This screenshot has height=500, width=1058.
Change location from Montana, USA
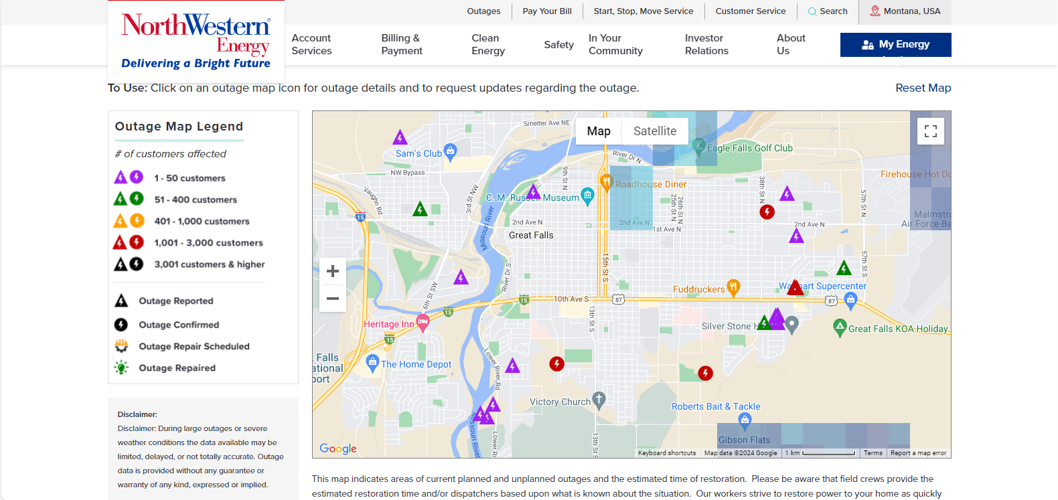(x=905, y=11)
